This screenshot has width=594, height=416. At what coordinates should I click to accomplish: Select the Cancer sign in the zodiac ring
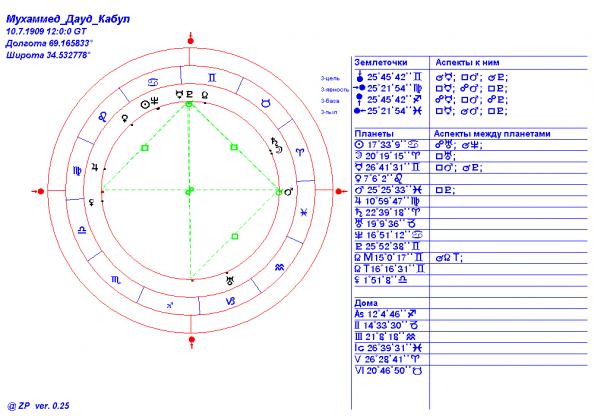coord(153,82)
